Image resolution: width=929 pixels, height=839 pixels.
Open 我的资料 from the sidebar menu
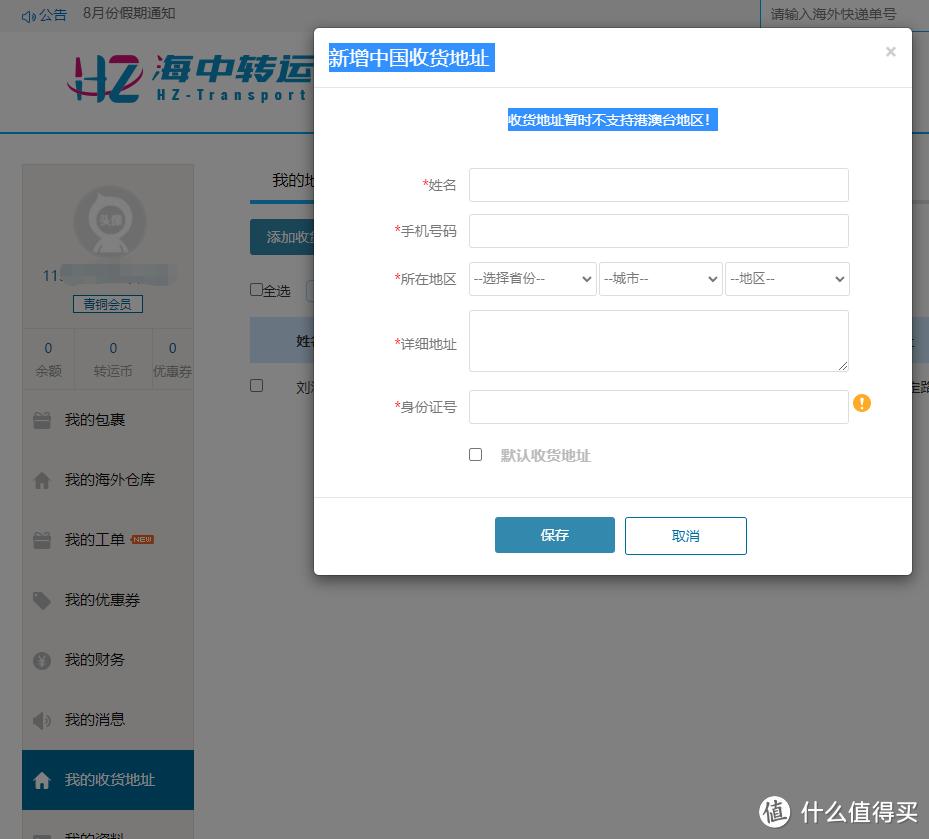pyautogui.click(x=95, y=833)
